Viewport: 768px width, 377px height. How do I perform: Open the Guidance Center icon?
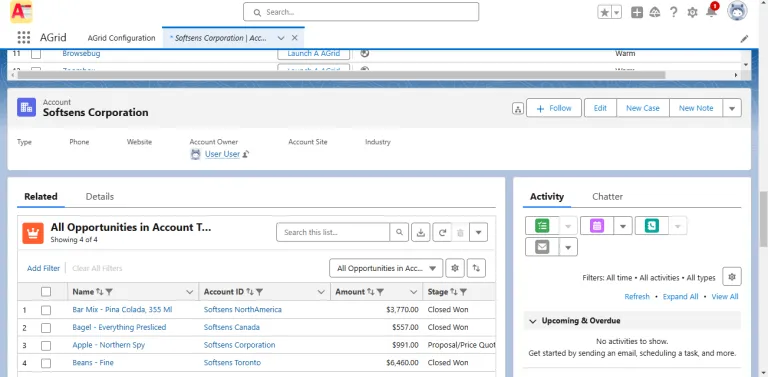click(655, 13)
